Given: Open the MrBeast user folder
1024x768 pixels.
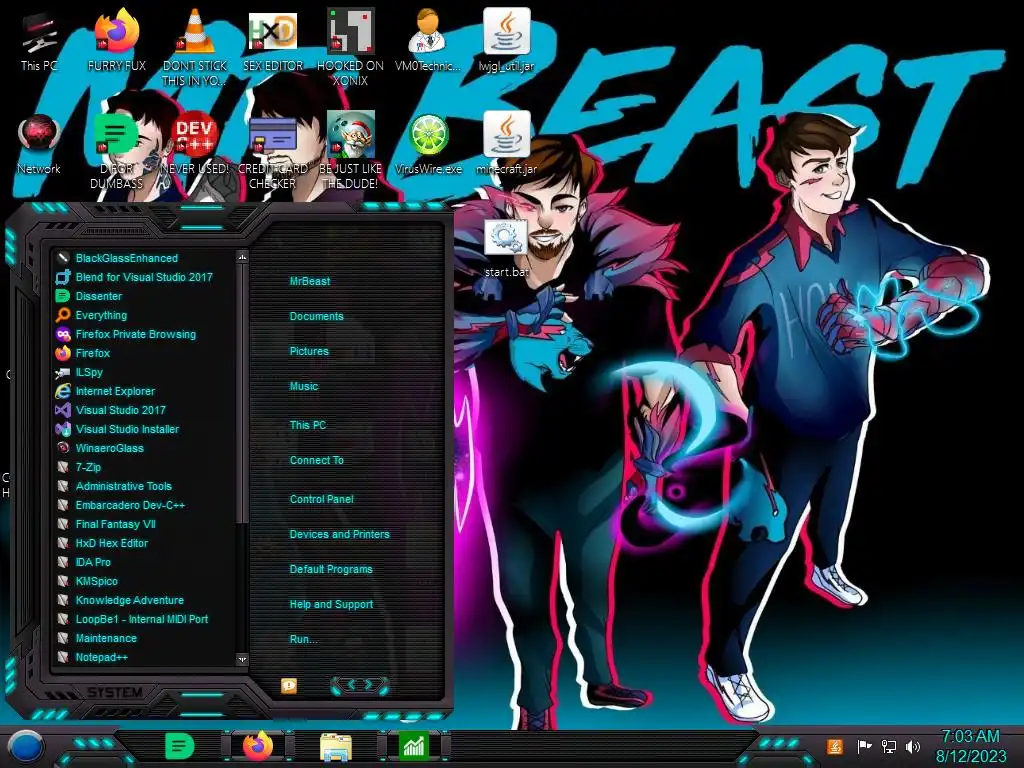Looking at the screenshot, I should tap(310, 281).
